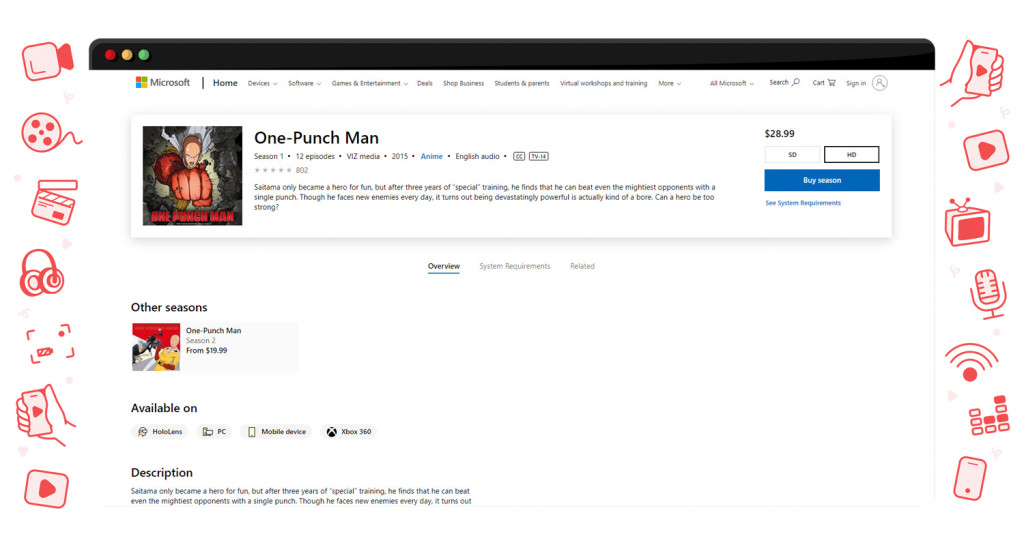Expand the Software menu
Image resolution: width=1024 pixels, height=545 pixels.
tap(304, 83)
